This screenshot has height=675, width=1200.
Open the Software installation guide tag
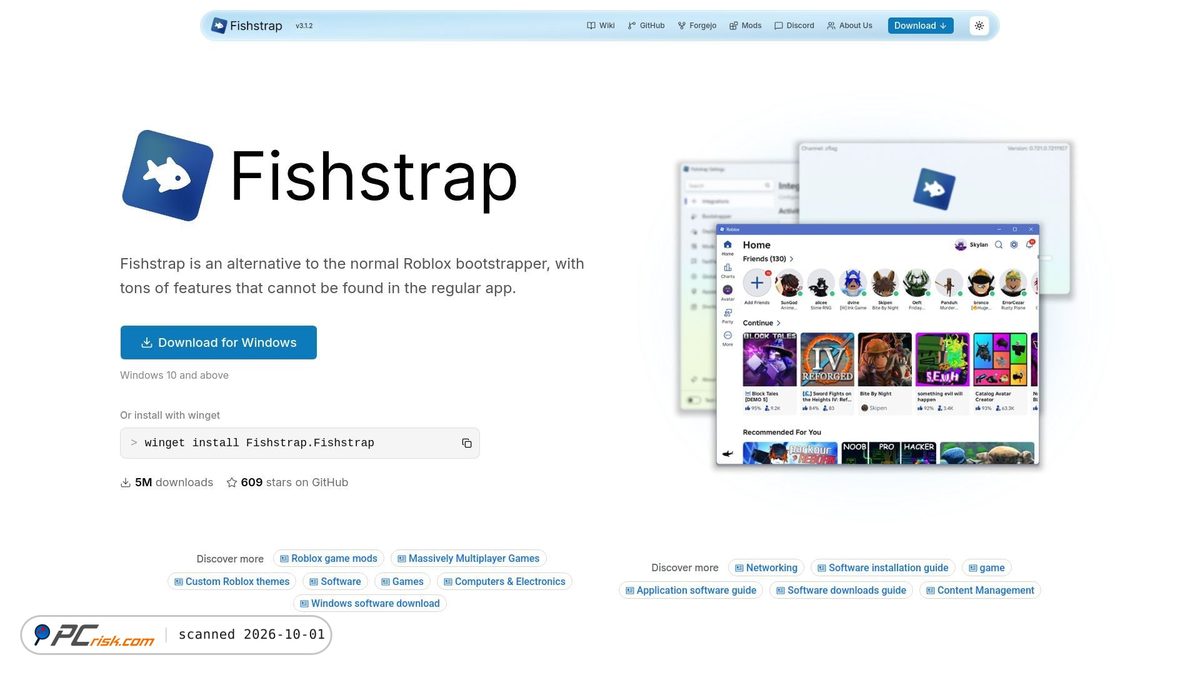pos(882,567)
